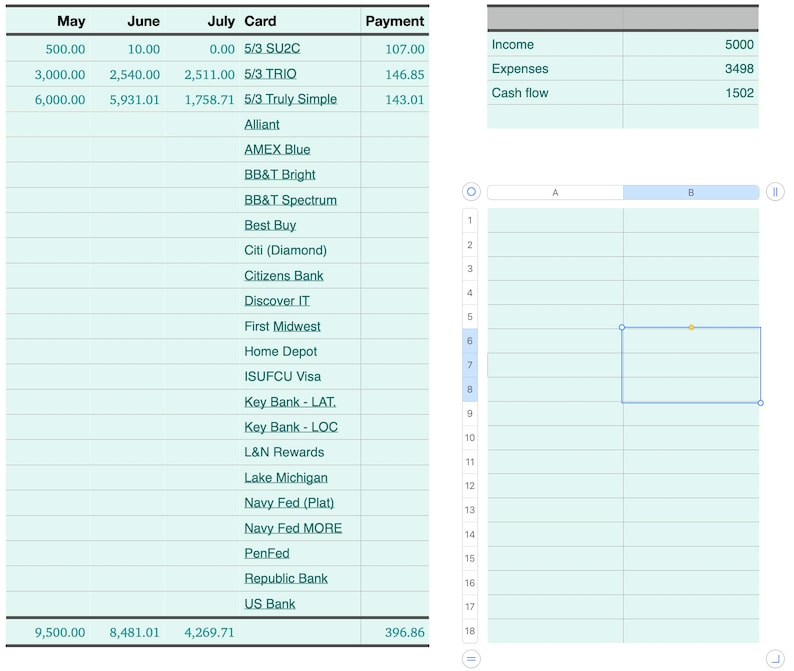Open the Key Bank - LAT link
The height and width of the screenshot is (671, 794).
(290, 402)
